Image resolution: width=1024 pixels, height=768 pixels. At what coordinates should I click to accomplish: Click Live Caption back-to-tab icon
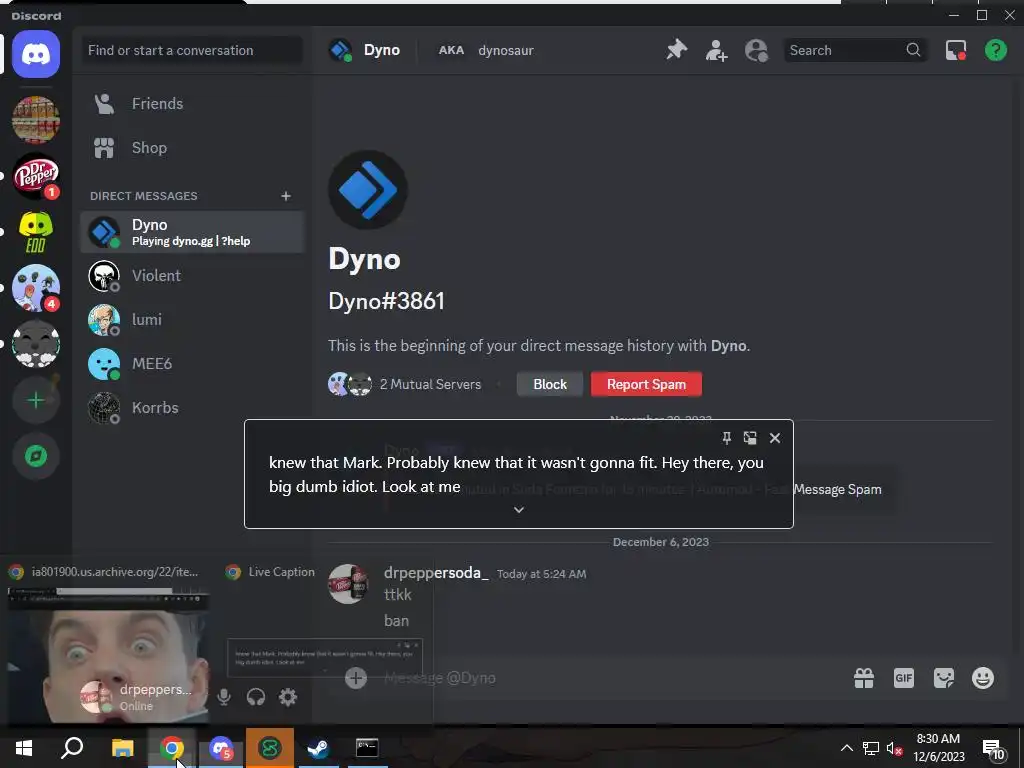point(750,438)
